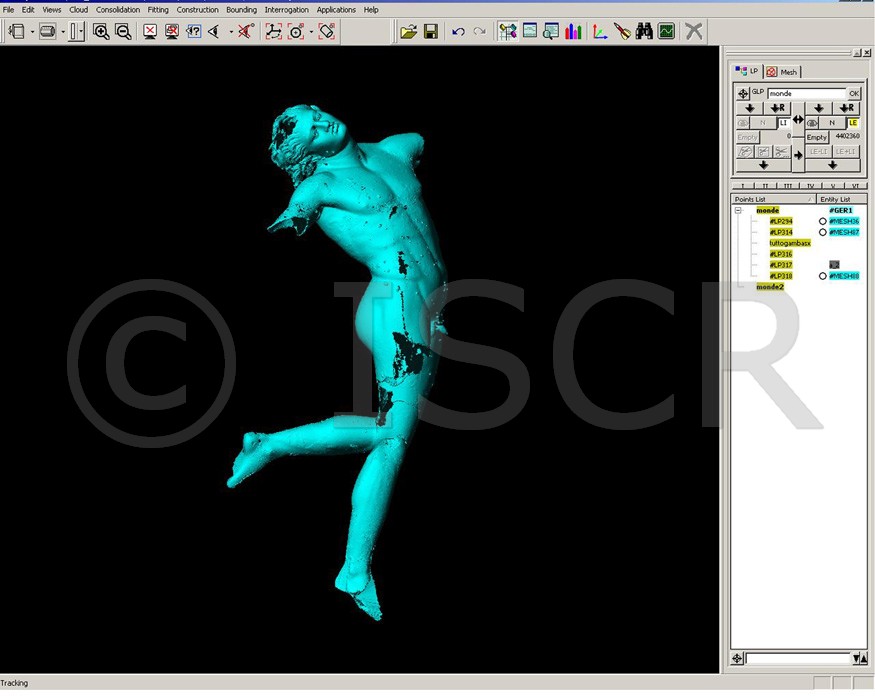Click the down-arrow R button on the left side
This screenshot has height=700, width=875.
pyautogui.click(x=777, y=108)
